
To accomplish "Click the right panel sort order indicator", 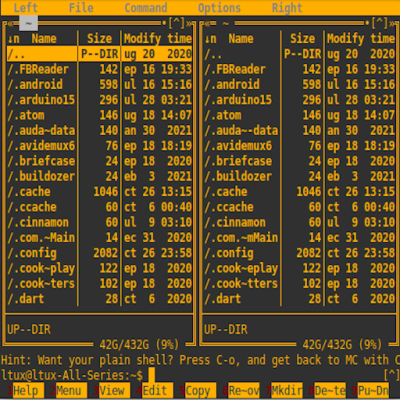I will pos(210,39).
